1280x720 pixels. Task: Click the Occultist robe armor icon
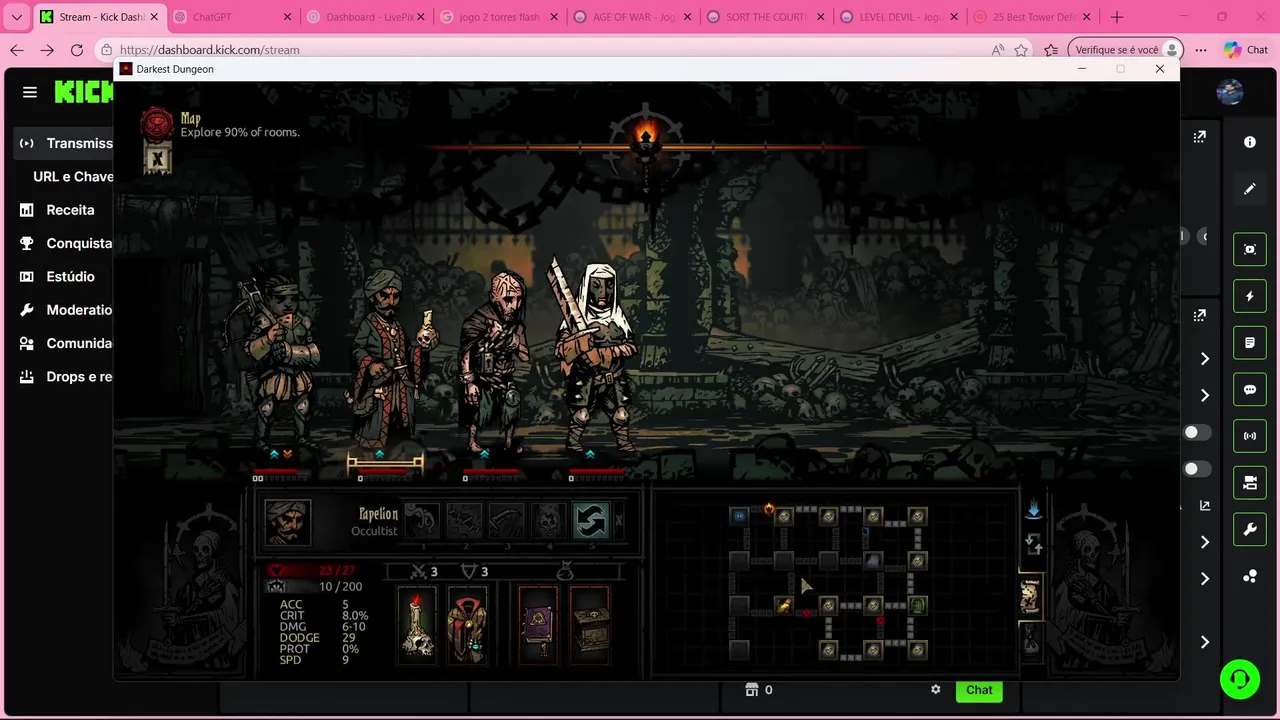(466, 625)
